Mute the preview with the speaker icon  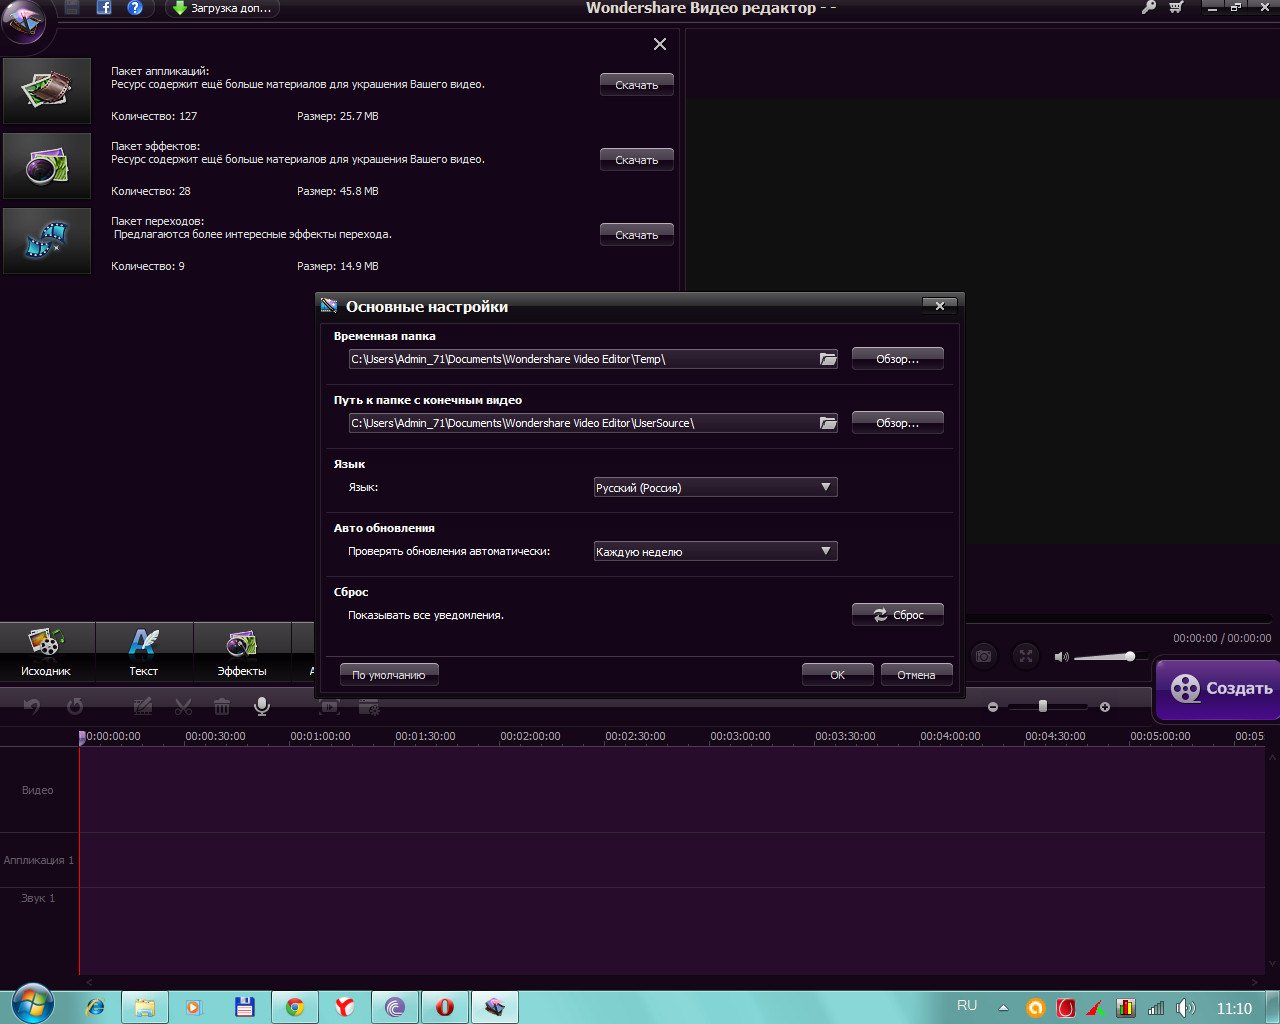pos(1062,657)
